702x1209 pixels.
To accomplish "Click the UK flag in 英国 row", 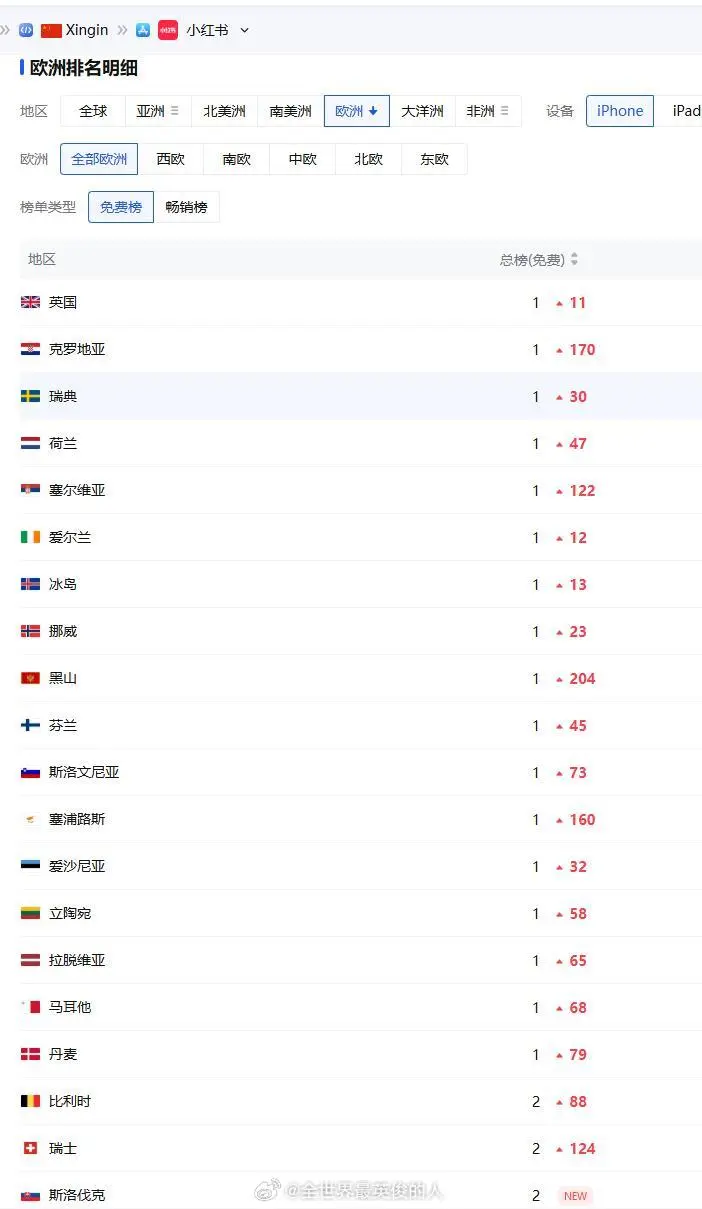I will 31,302.
